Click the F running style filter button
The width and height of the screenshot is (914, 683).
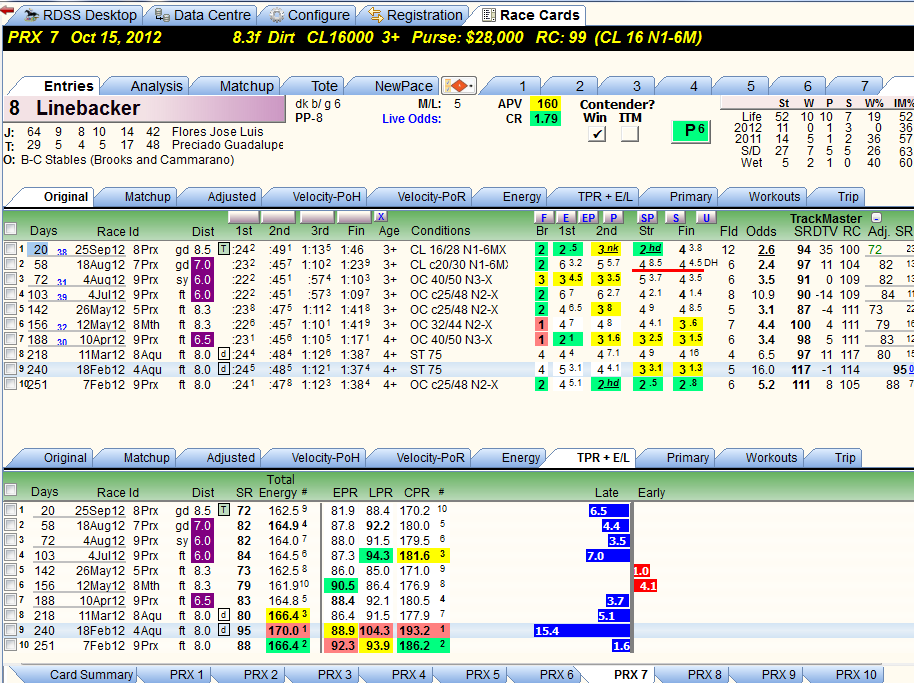coord(543,217)
